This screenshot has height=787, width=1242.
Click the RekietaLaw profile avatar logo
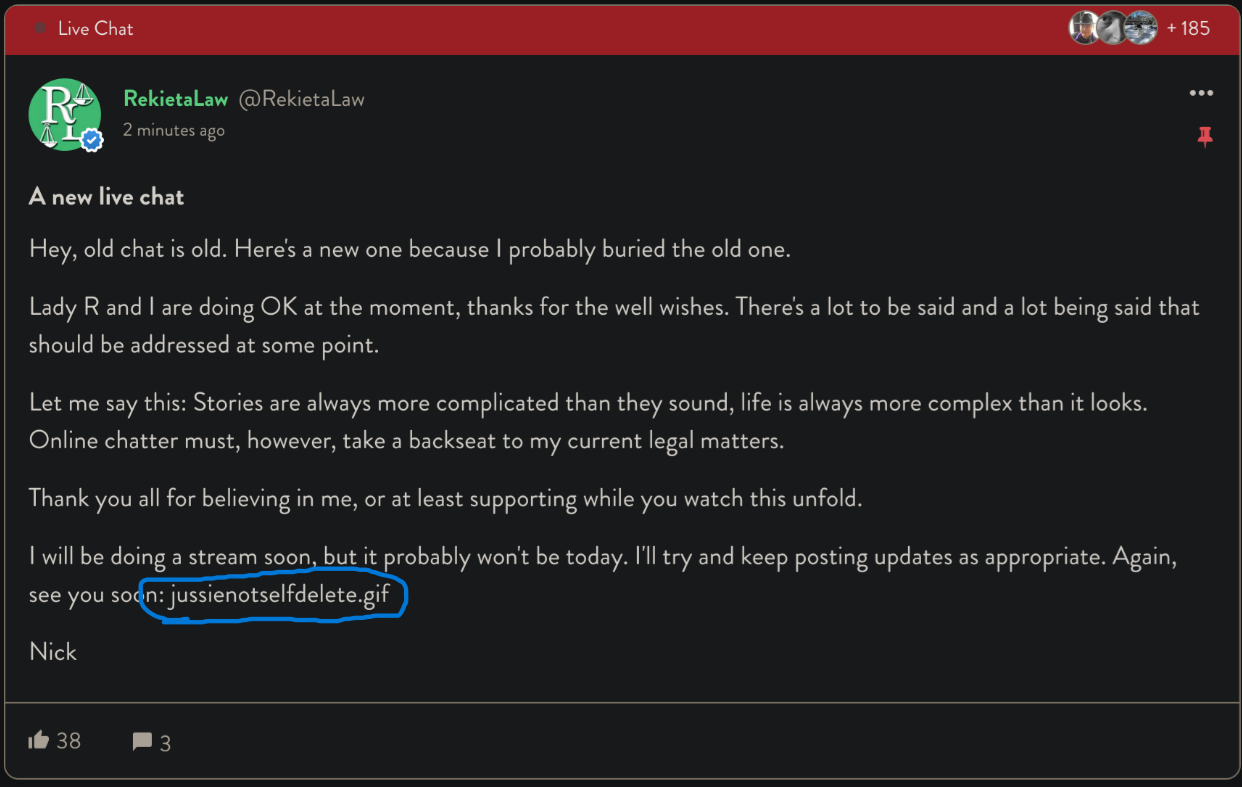coord(65,115)
